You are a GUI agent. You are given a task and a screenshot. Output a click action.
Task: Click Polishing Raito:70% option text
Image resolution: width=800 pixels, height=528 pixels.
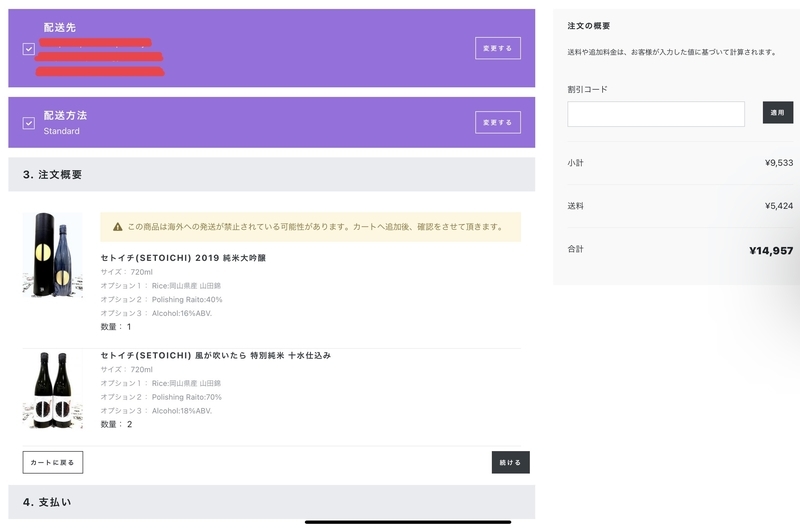(187, 397)
